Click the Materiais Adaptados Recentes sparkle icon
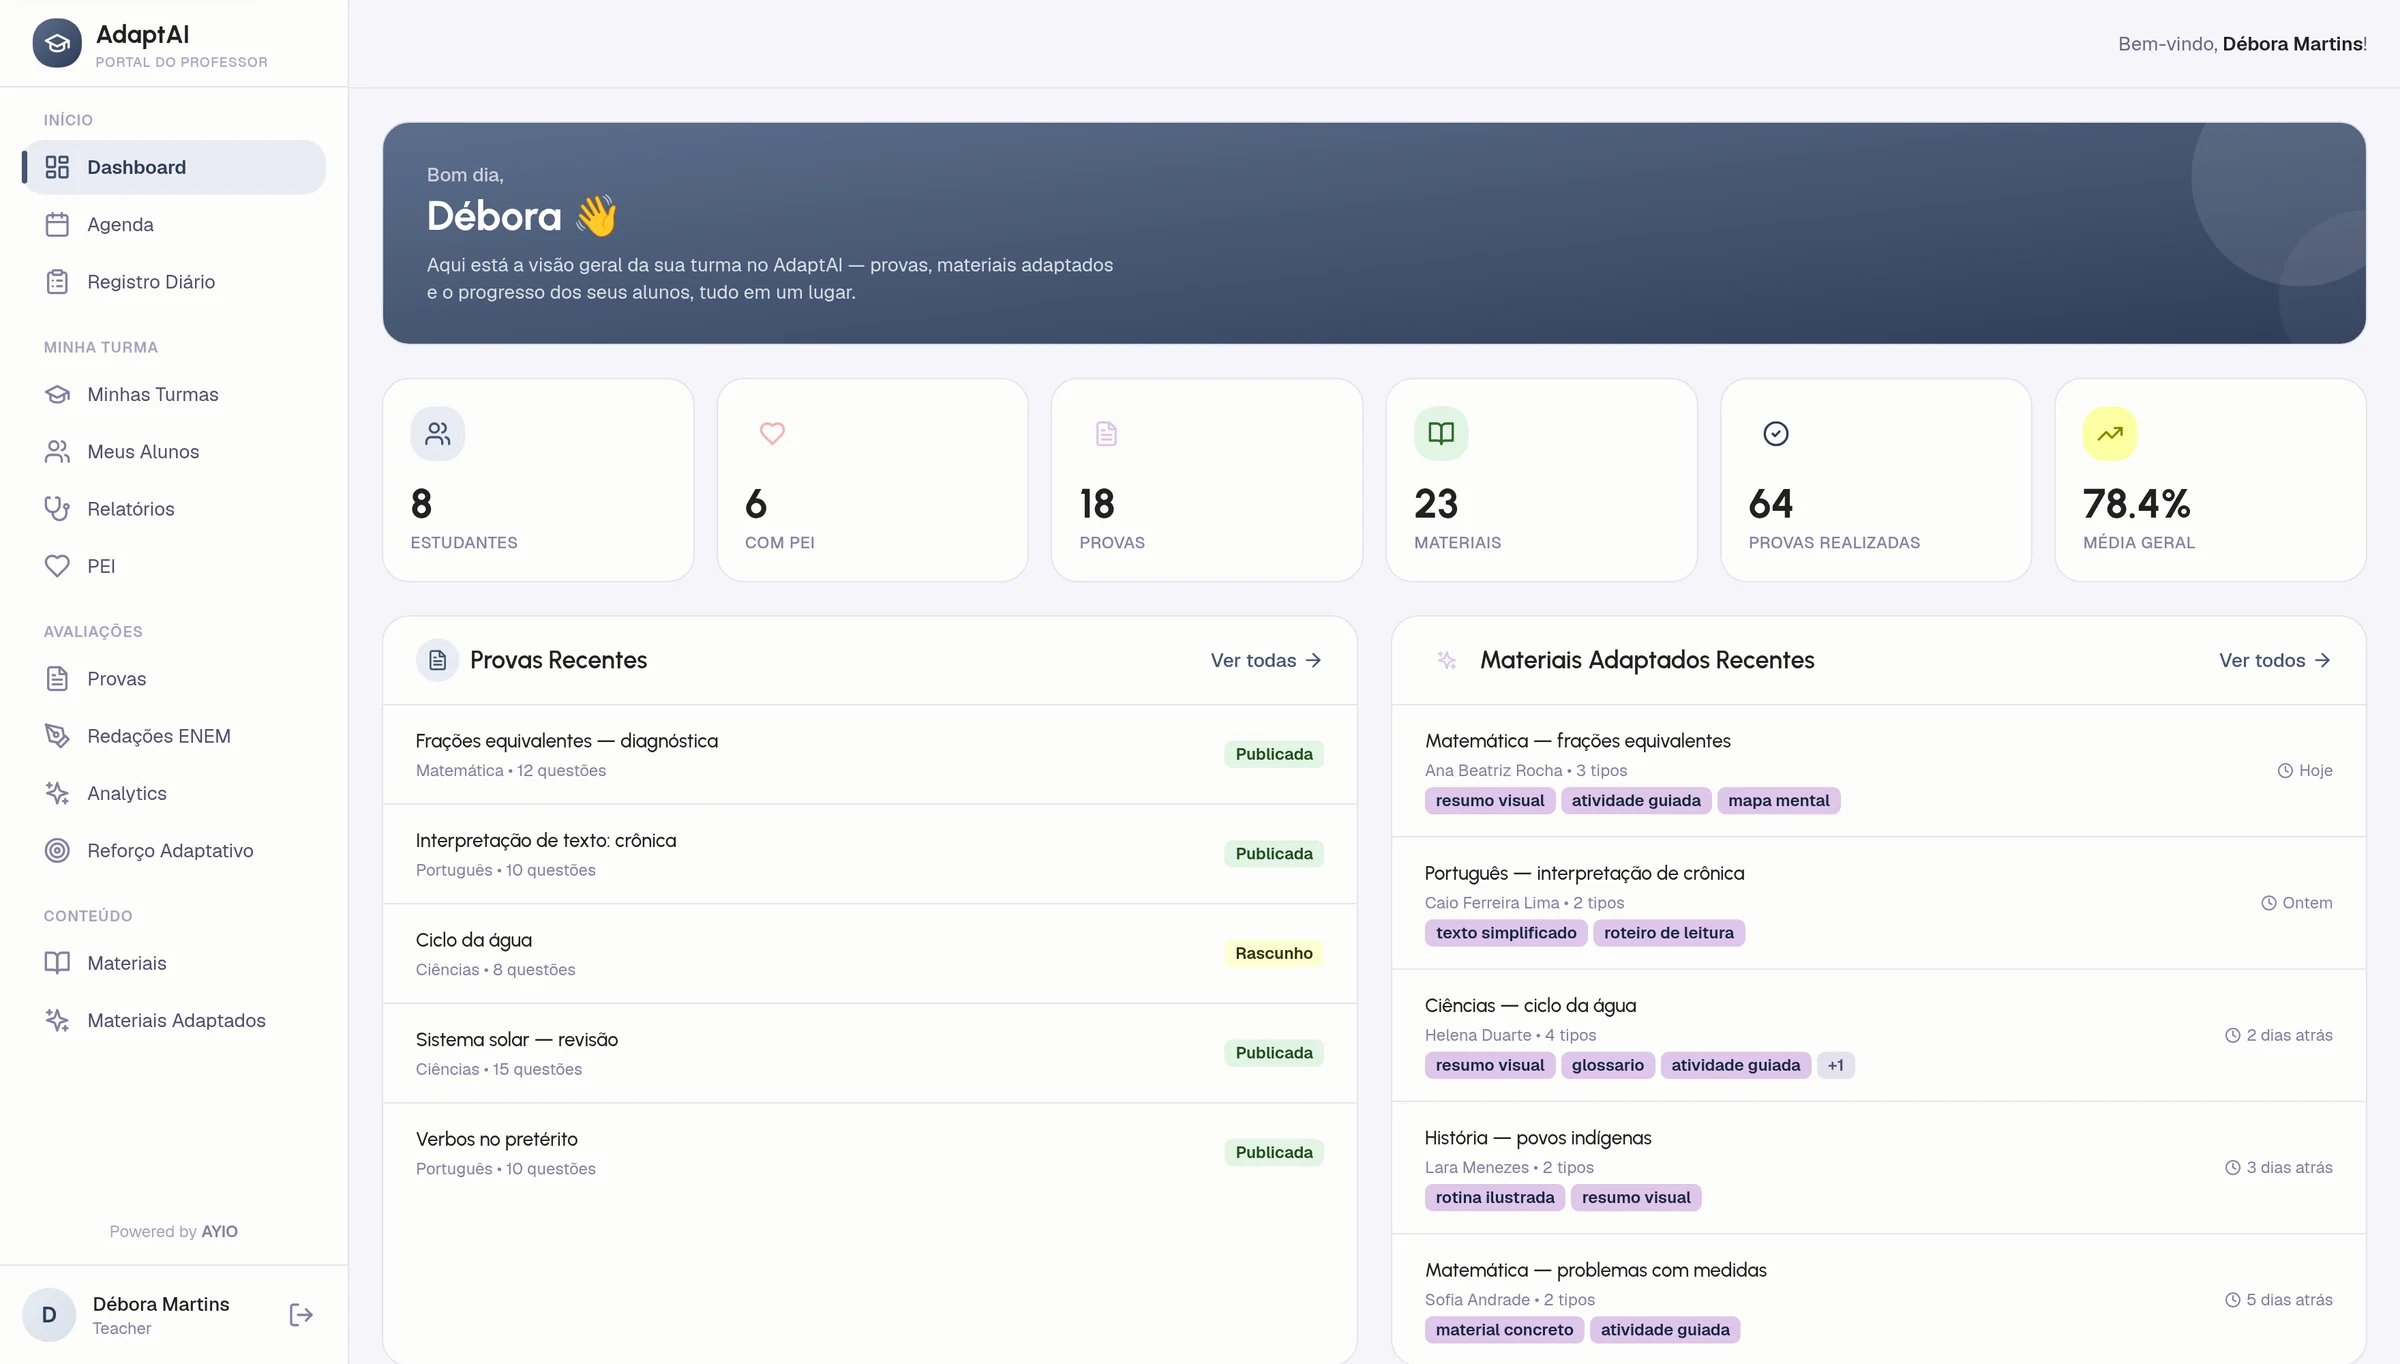This screenshot has width=2400, height=1364. (1446, 660)
